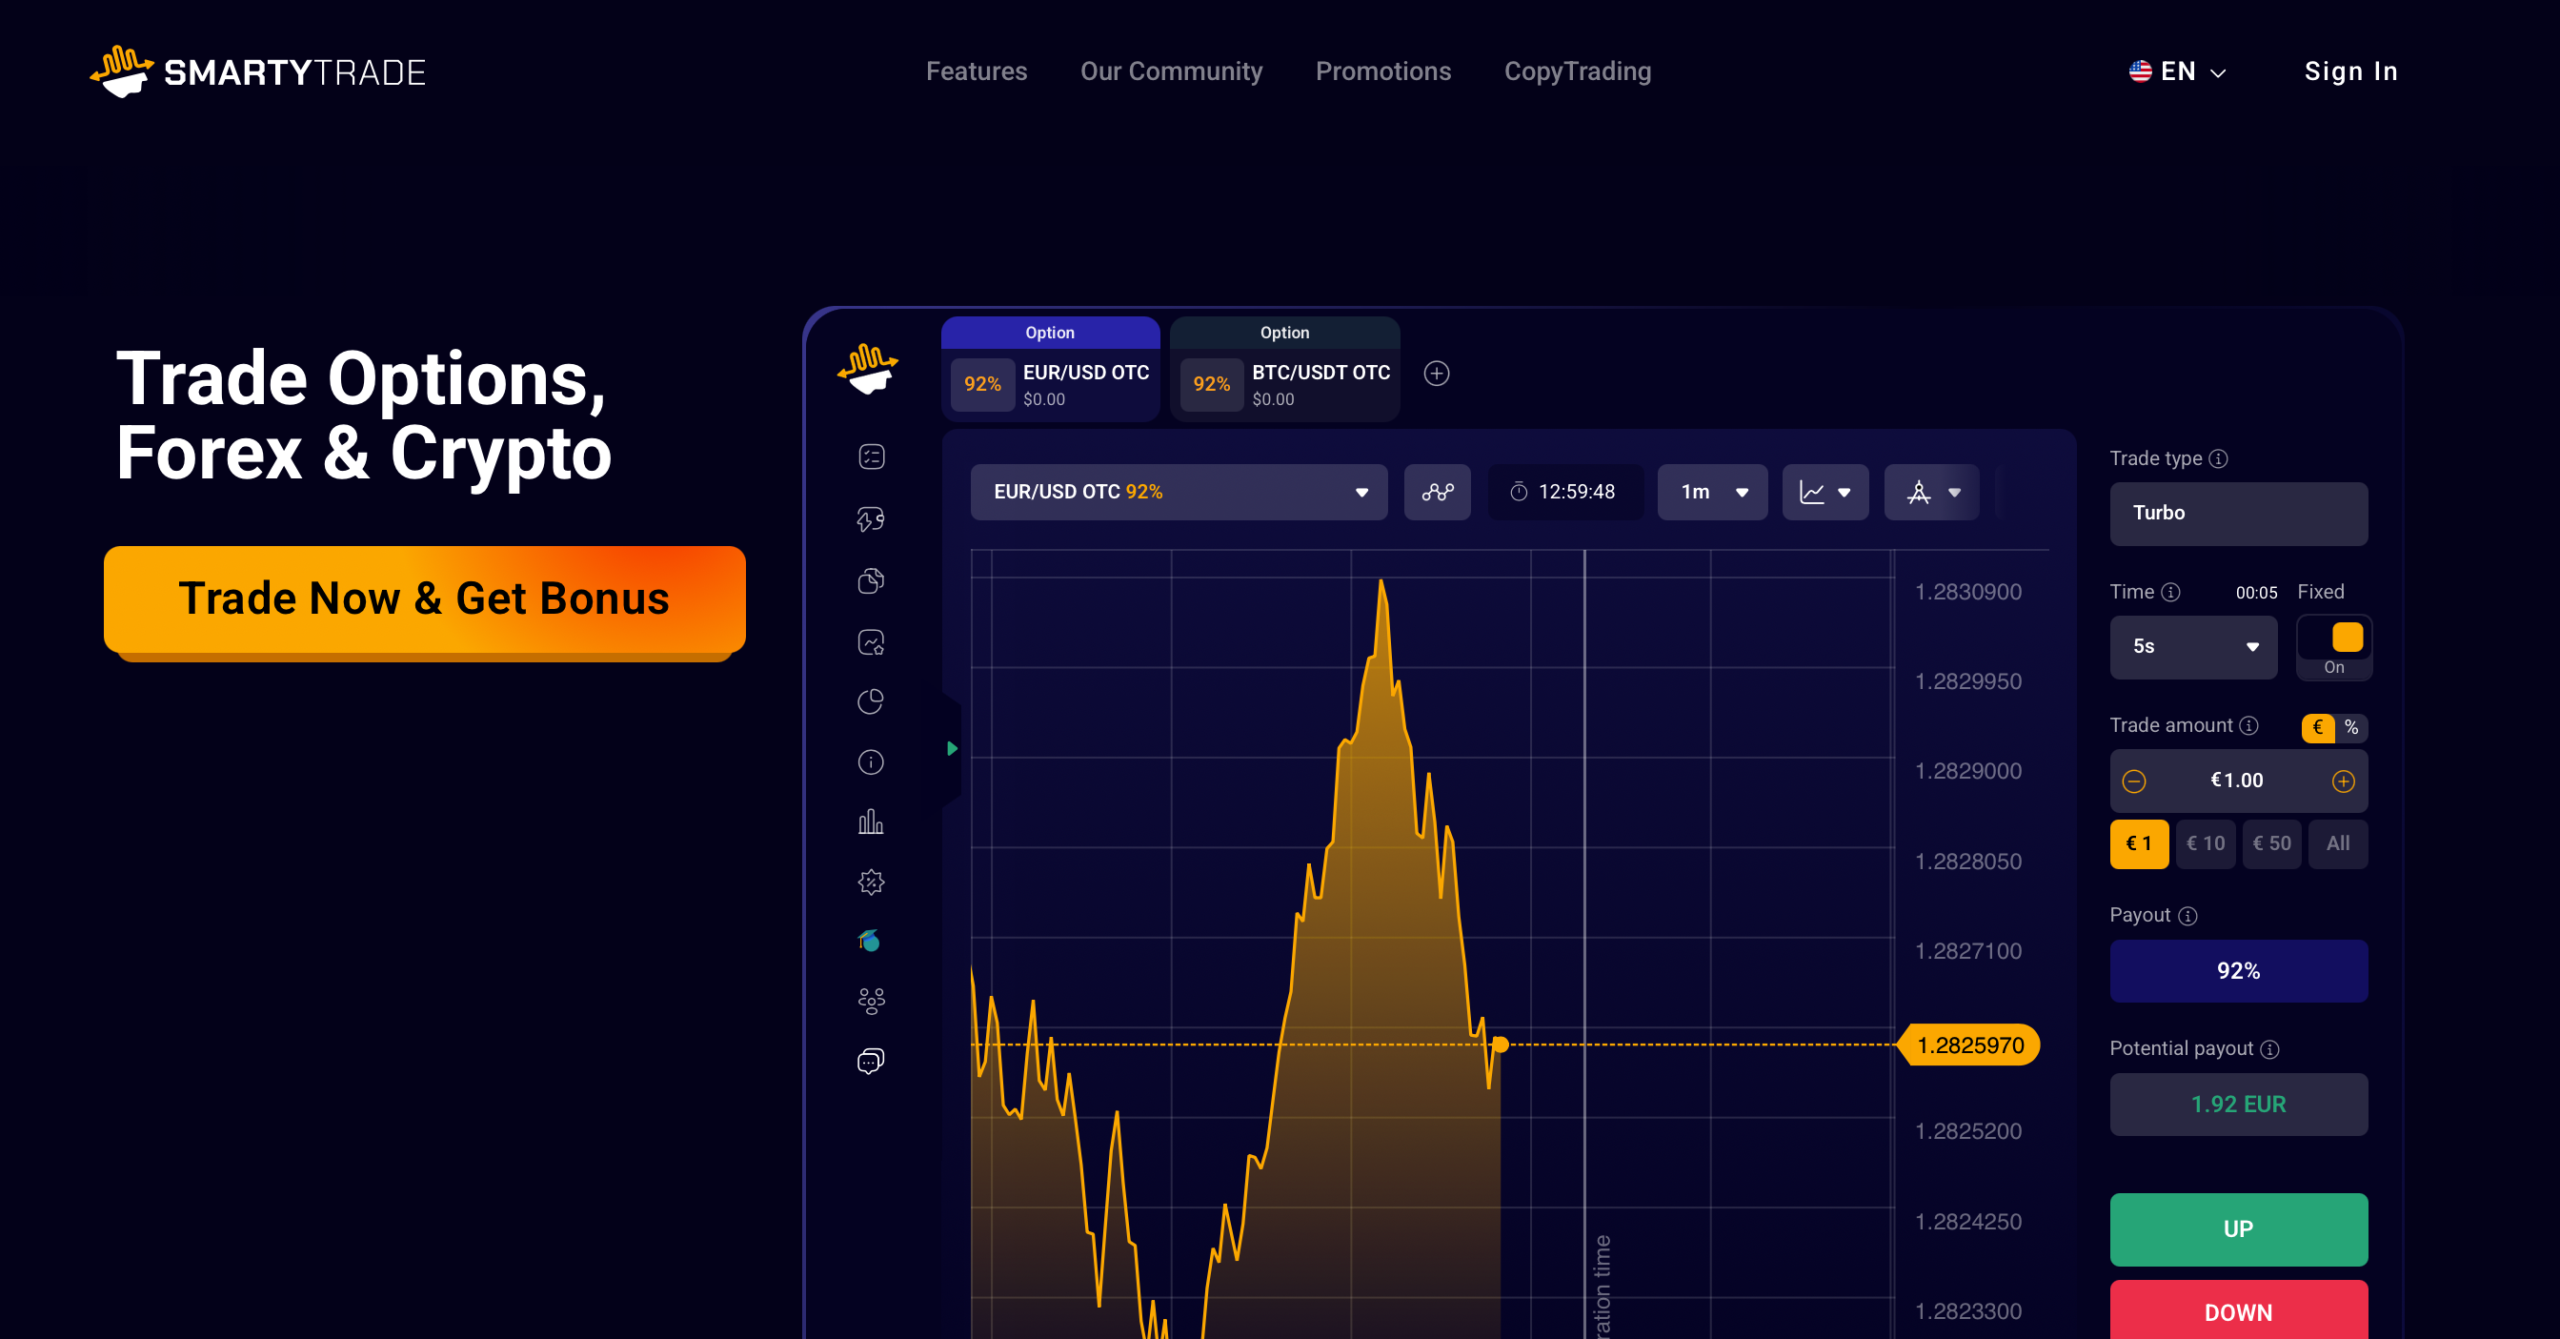Click the connected-nodes icon in the chart toolbar
2560x1339 pixels.
pyautogui.click(x=1437, y=492)
